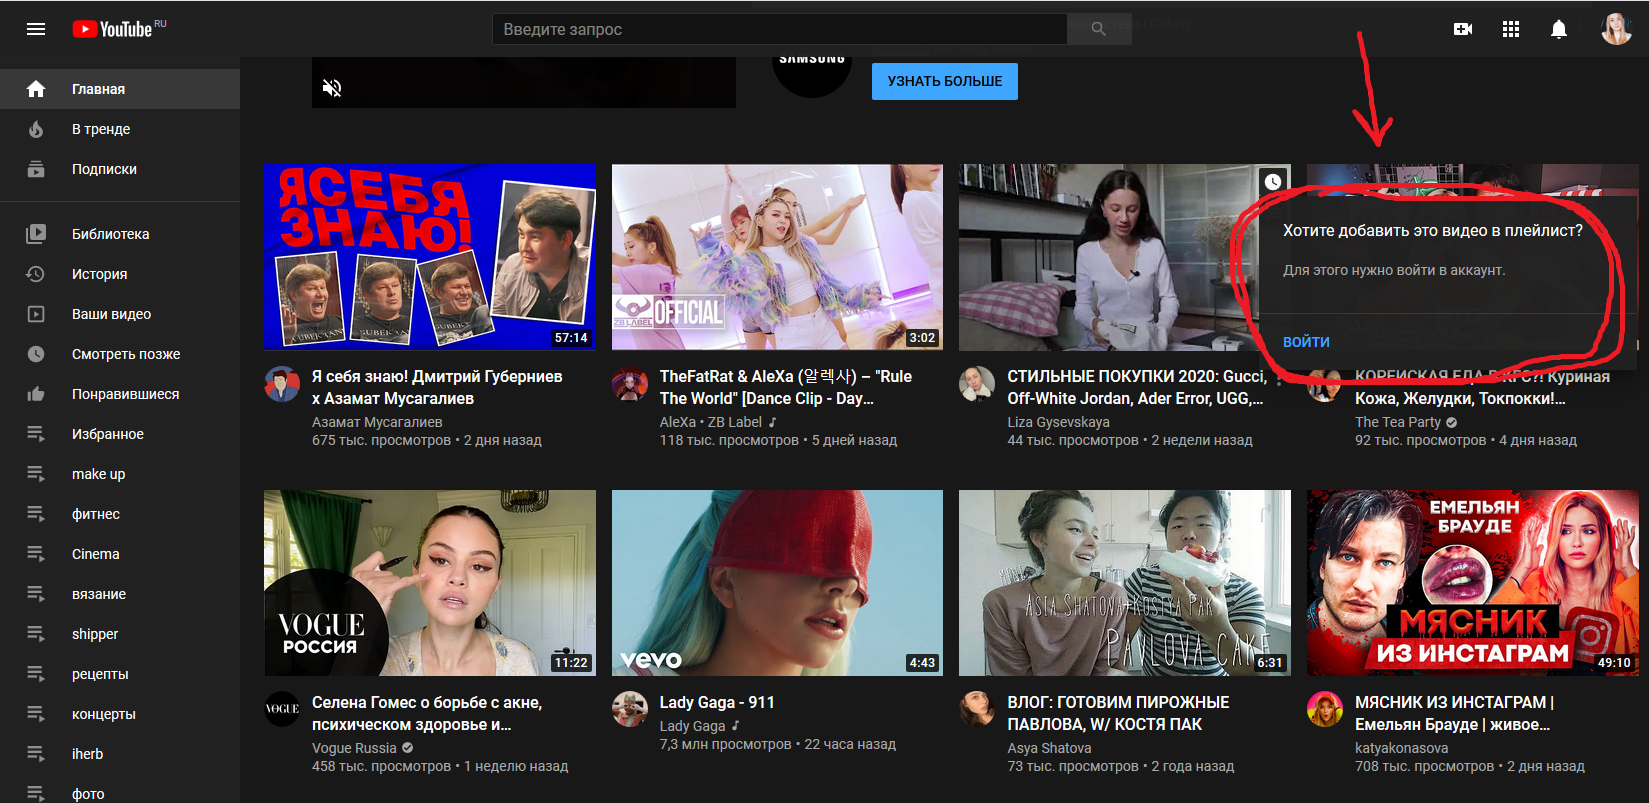
Task: Click the search magnifier button
Action: [1099, 29]
